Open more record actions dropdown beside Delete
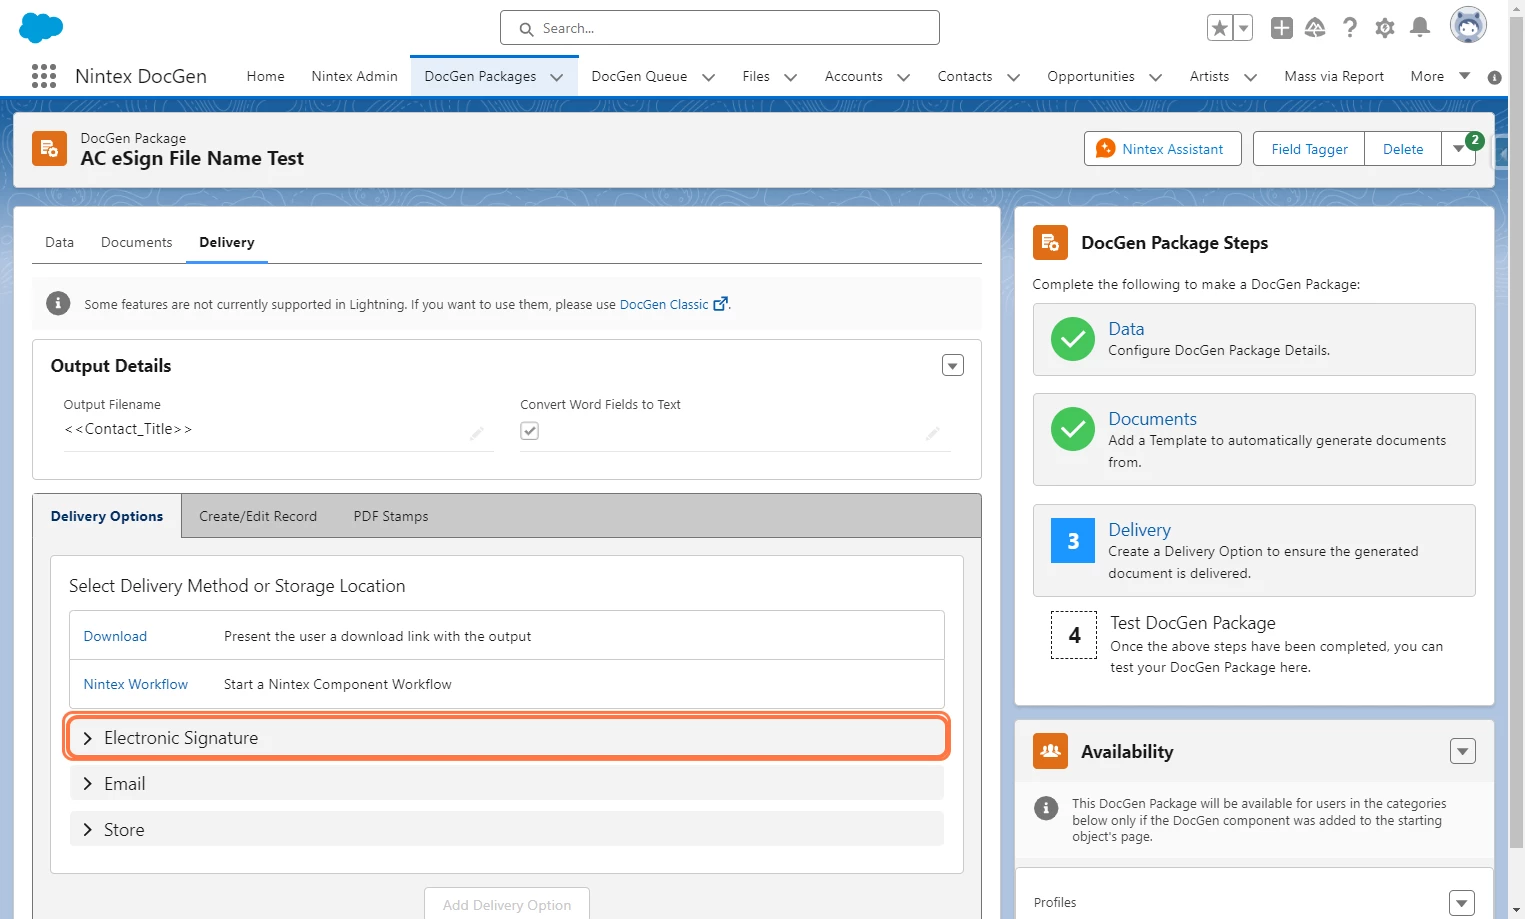This screenshot has height=919, width=1525. click(x=1458, y=149)
